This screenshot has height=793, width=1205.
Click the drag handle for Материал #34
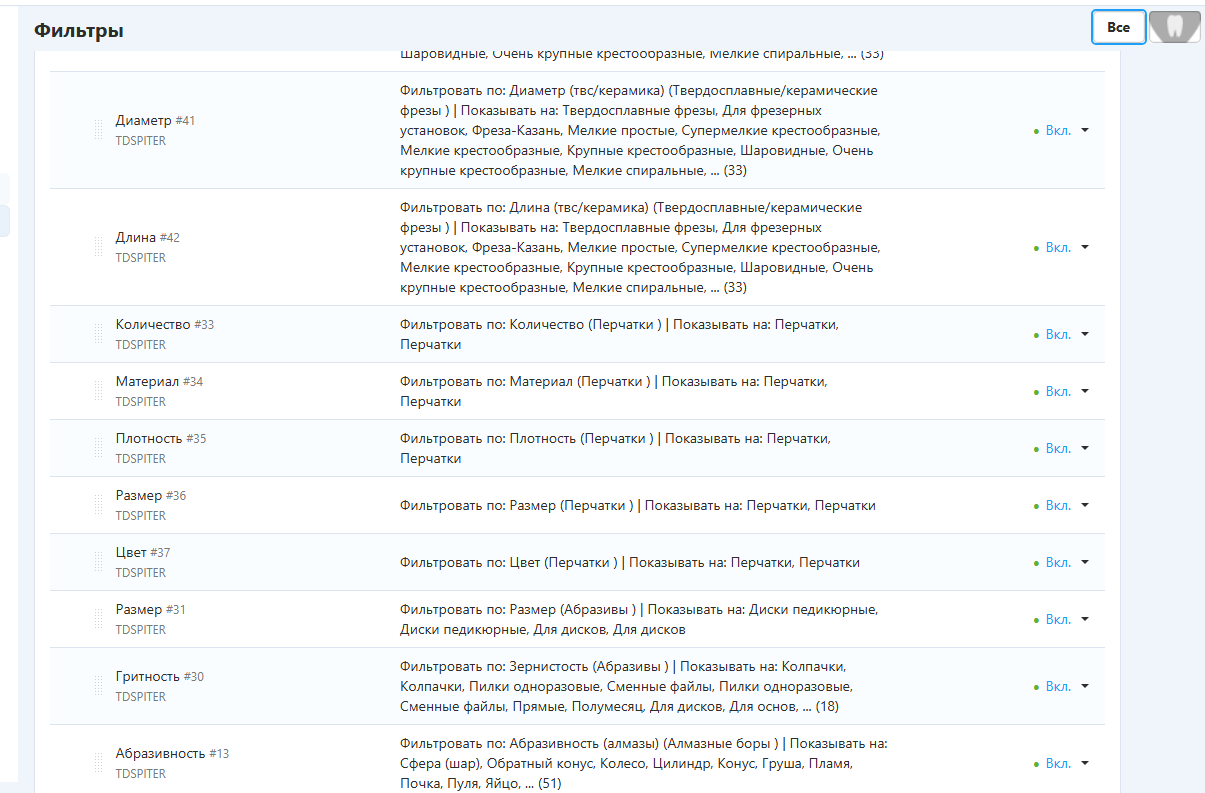(98, 391)
